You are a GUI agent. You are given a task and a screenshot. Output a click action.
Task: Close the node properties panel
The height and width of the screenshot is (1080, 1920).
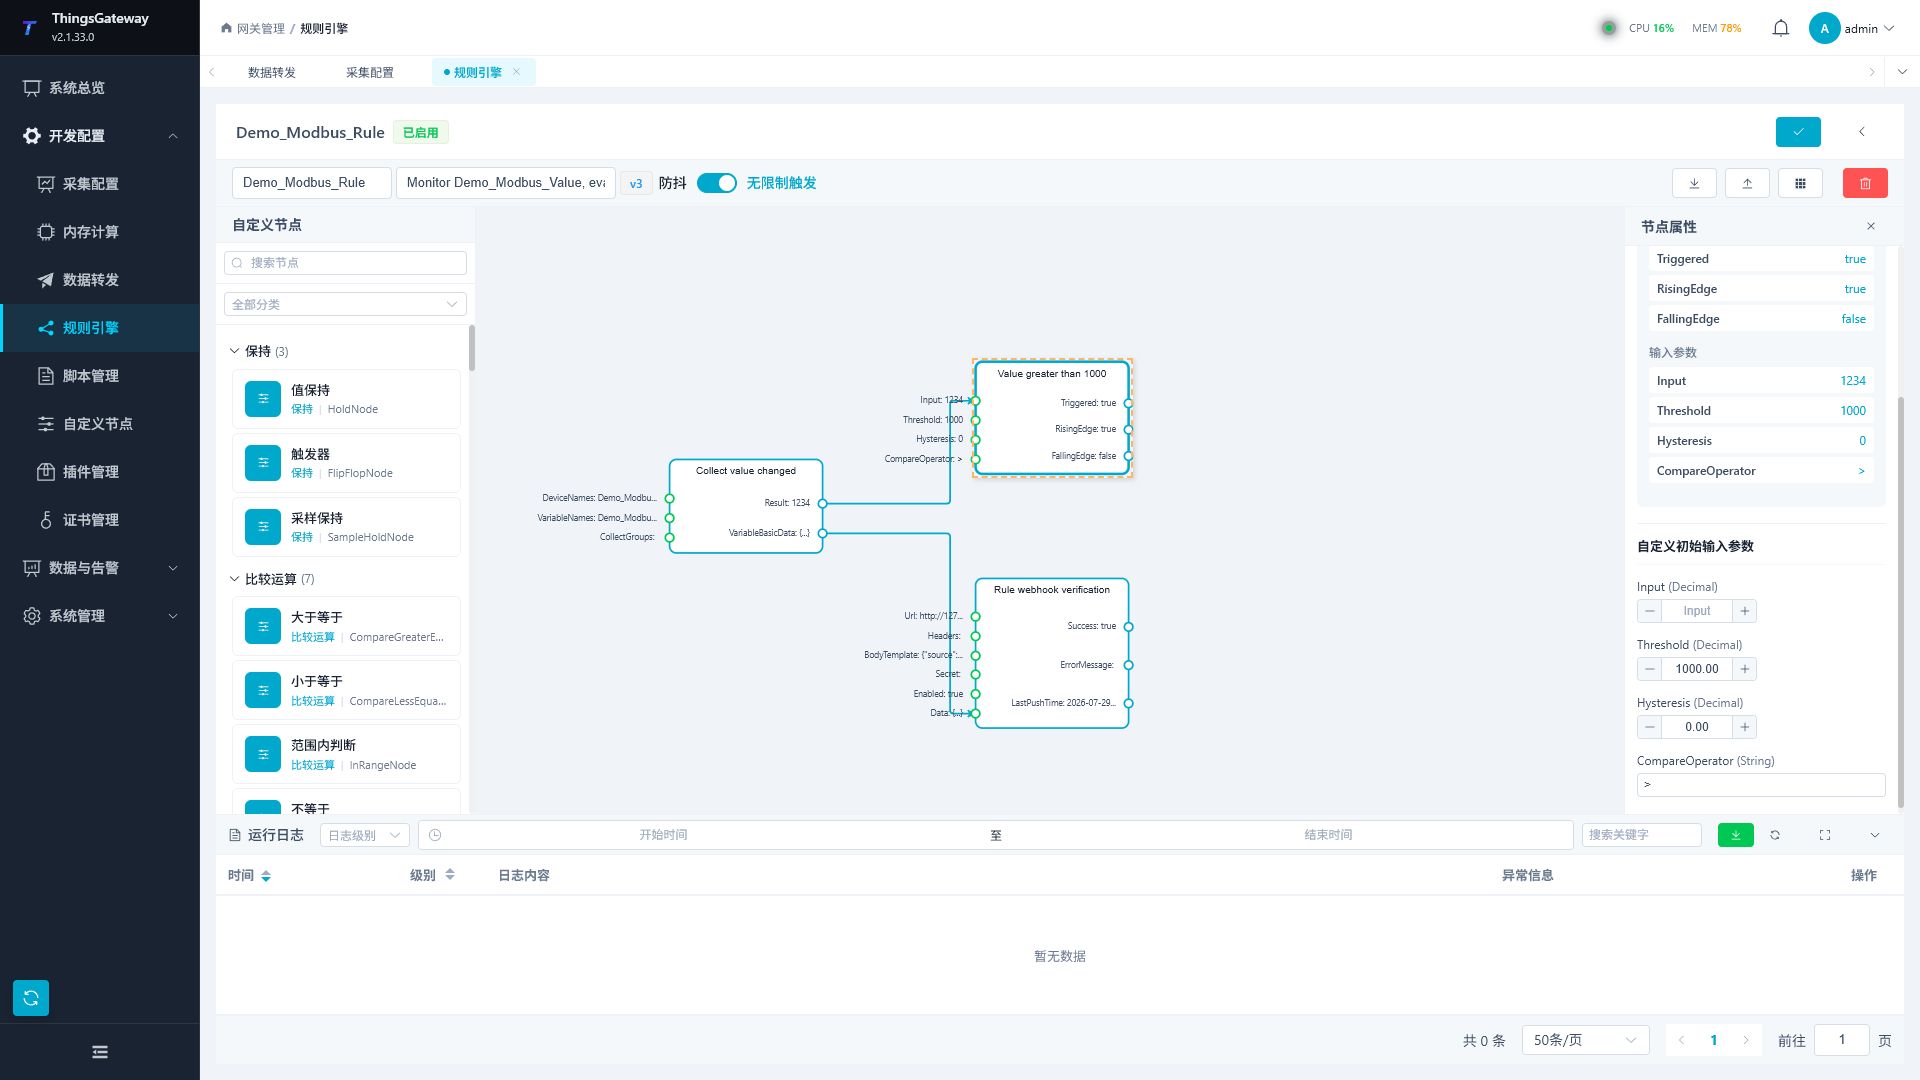pos(1871,226)
